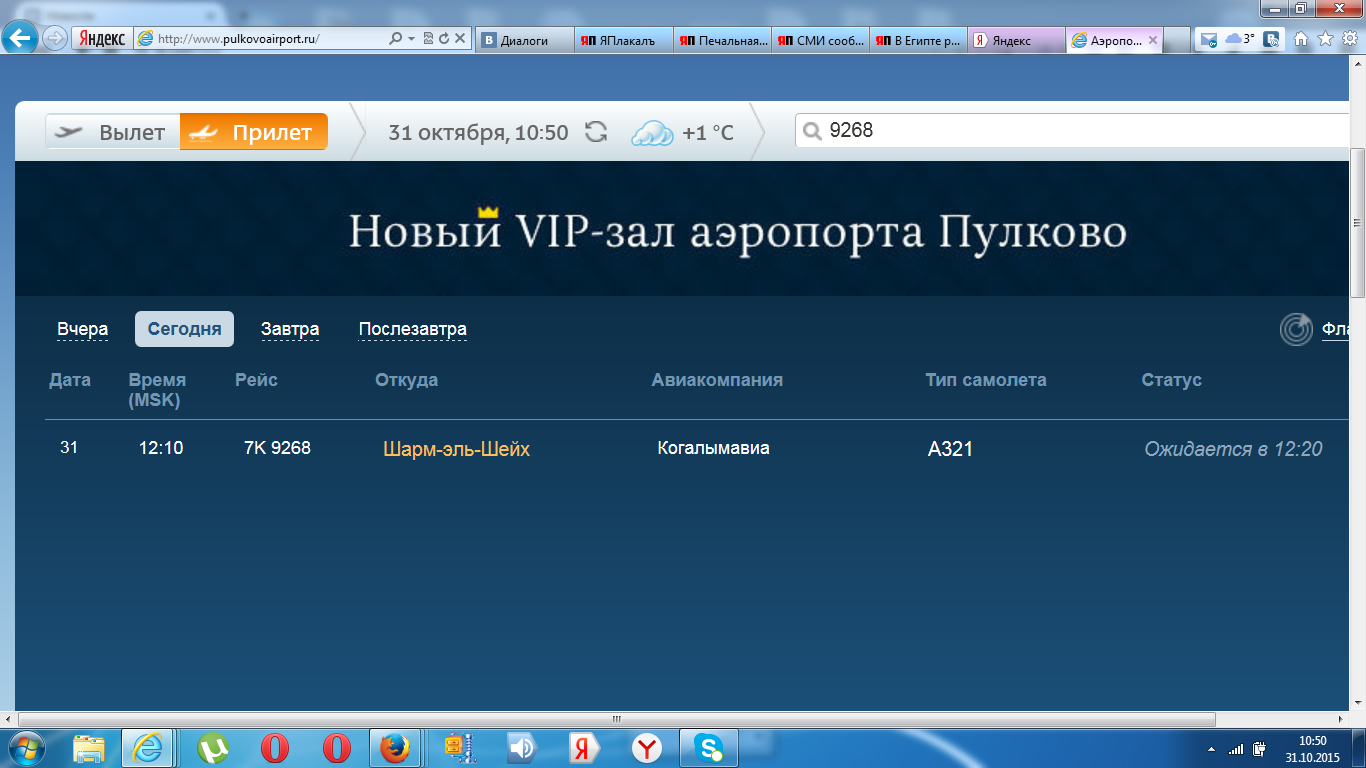Show flights for Послезавтра

coord(413,329)
